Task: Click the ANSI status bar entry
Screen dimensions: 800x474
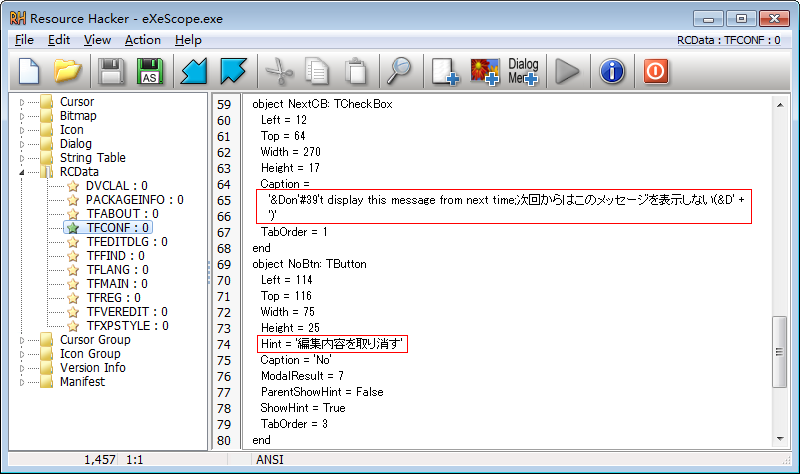Action: tap(269, 460)
